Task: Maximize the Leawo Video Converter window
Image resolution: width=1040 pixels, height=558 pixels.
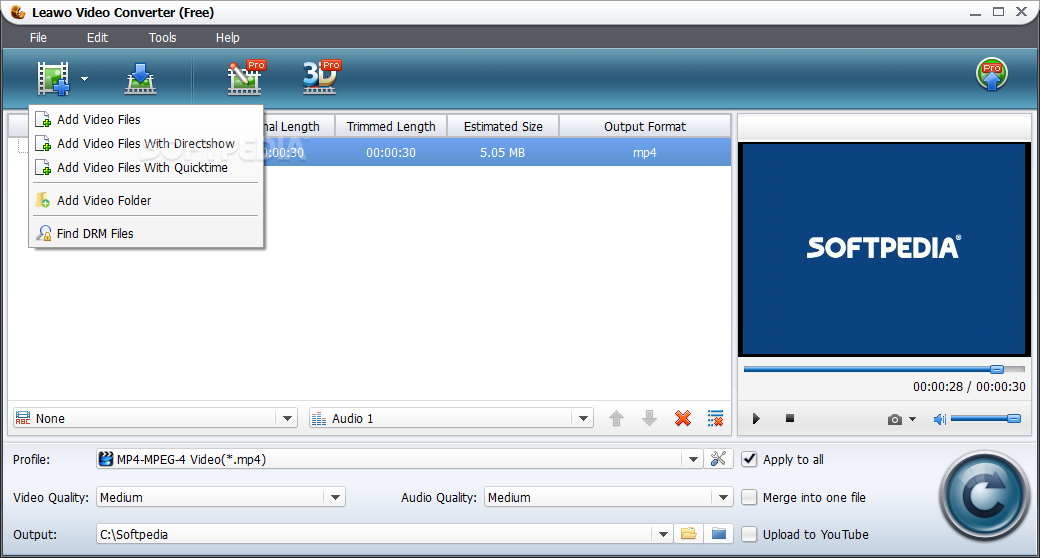Action: tap(998, 12)
